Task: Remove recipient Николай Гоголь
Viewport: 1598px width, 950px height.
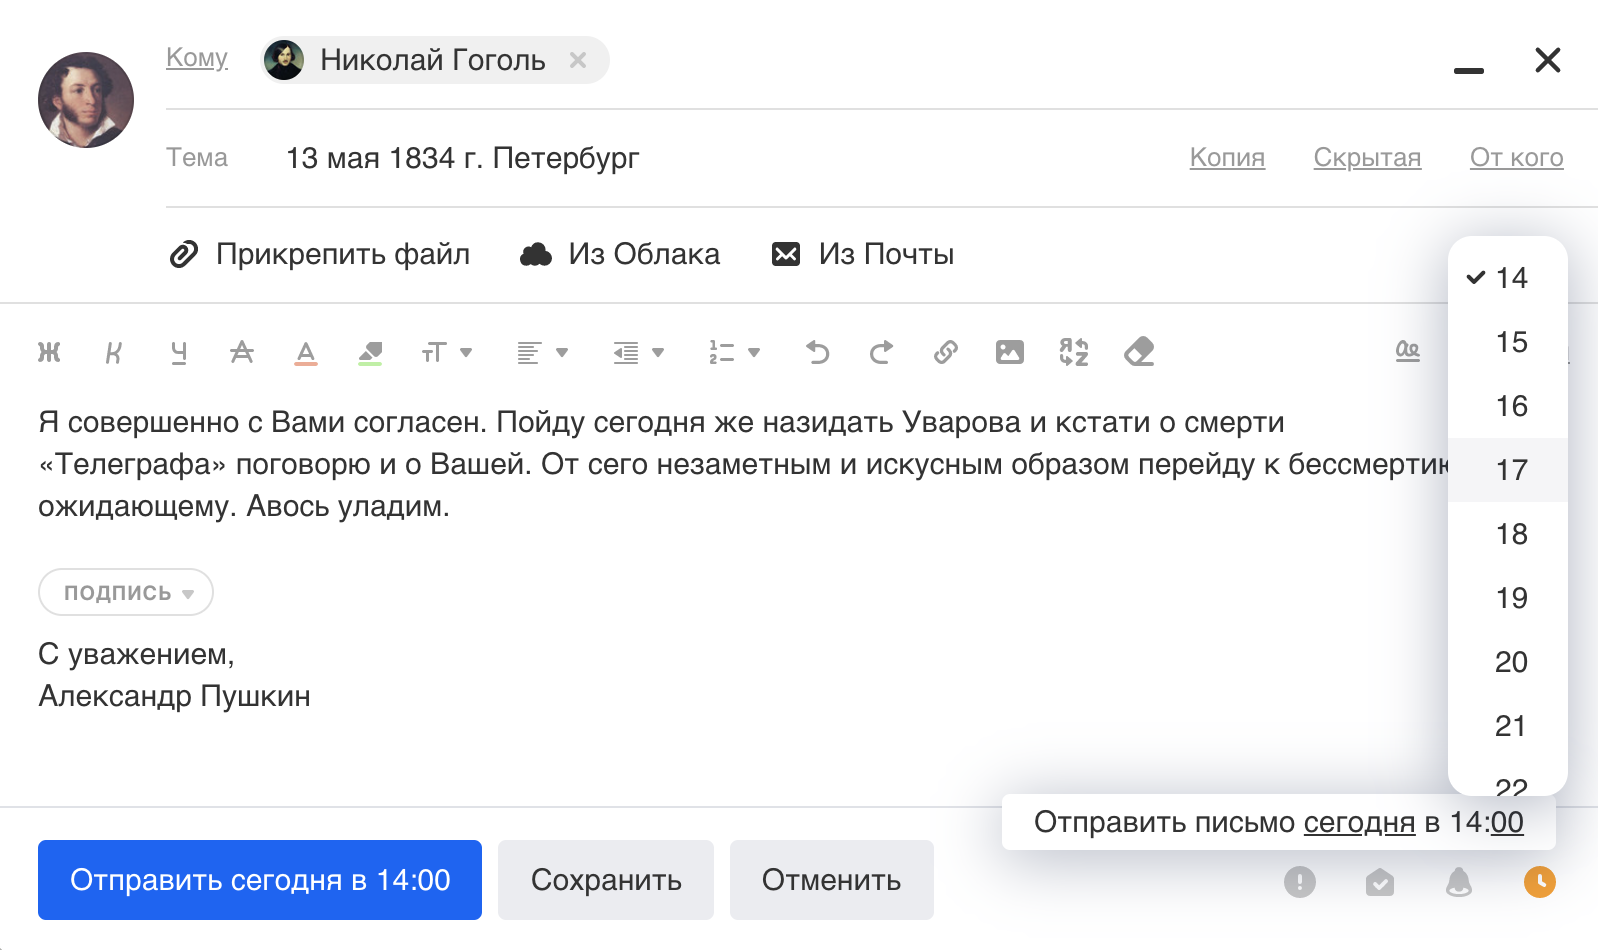Action: [x=578, y=60]
